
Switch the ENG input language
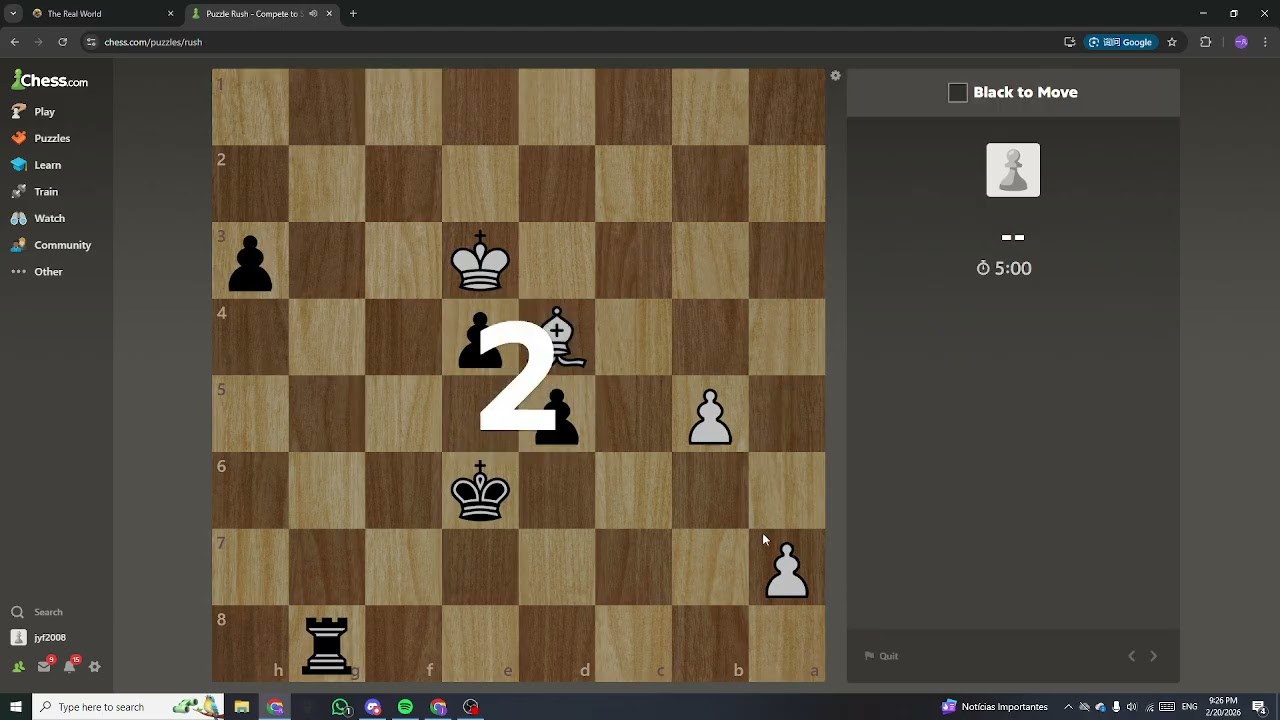1189,707
